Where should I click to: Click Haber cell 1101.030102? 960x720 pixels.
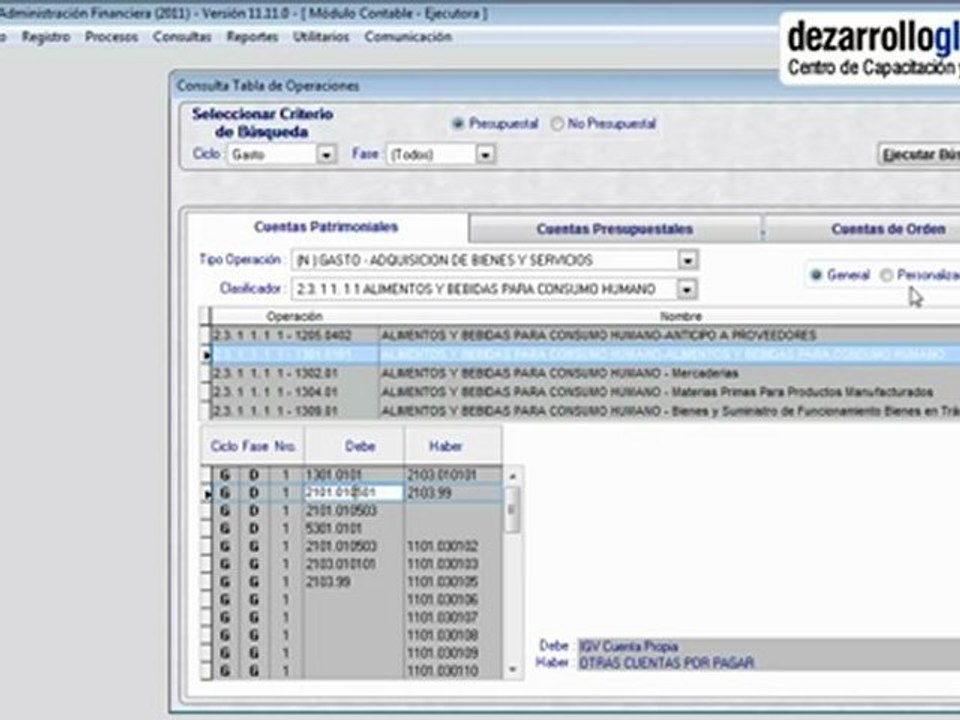453,546
